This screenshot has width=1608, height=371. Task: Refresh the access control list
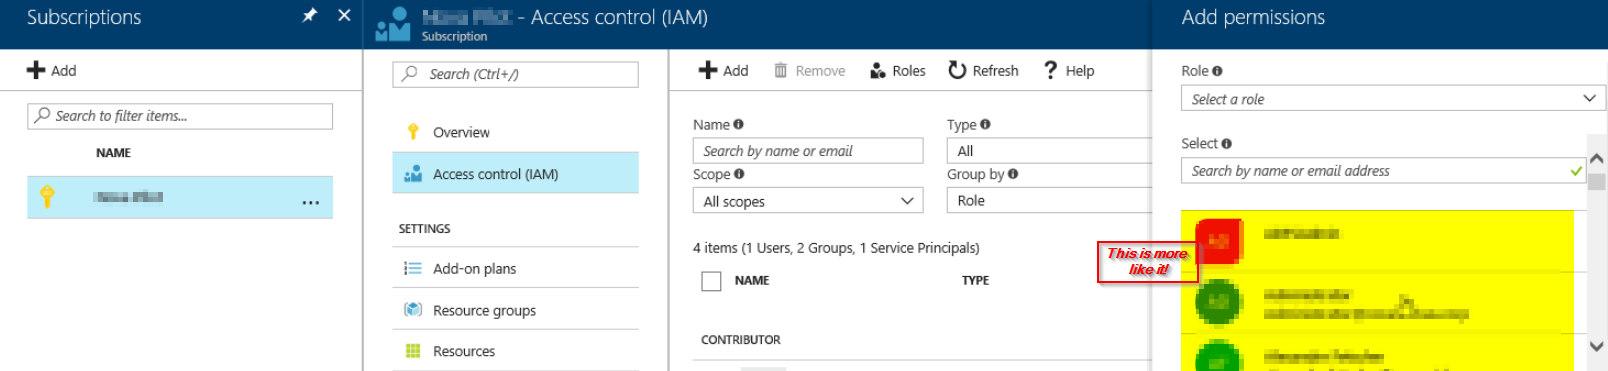click(983, 70)
